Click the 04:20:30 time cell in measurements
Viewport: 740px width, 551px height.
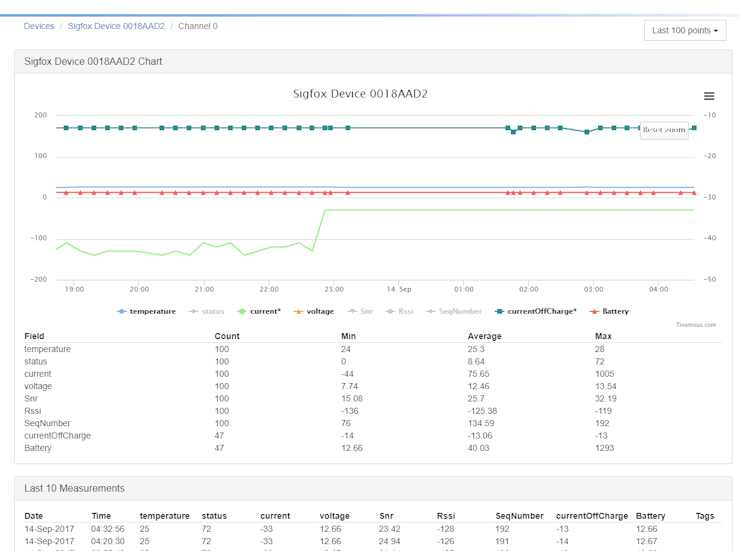[108, 541]
